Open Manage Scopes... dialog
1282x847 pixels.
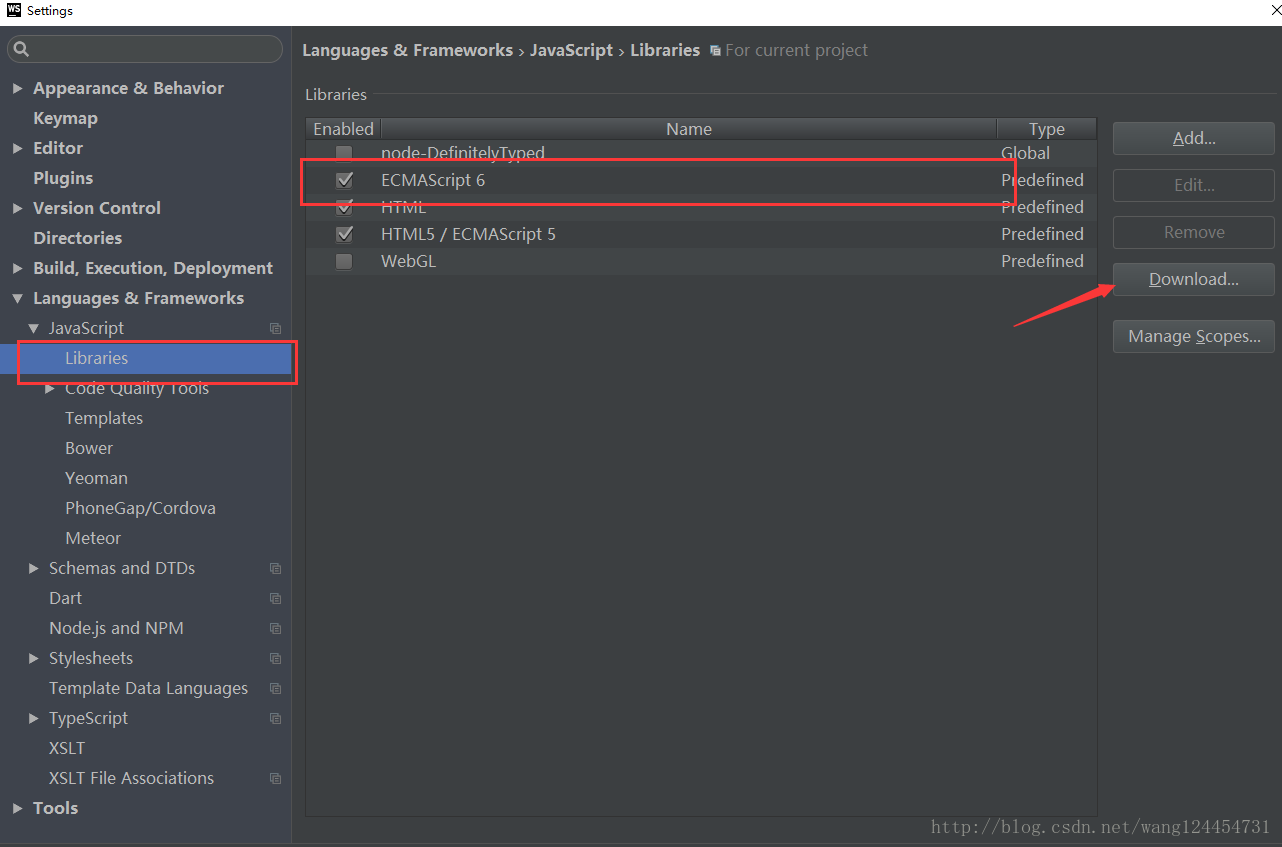pos(1194,336)
